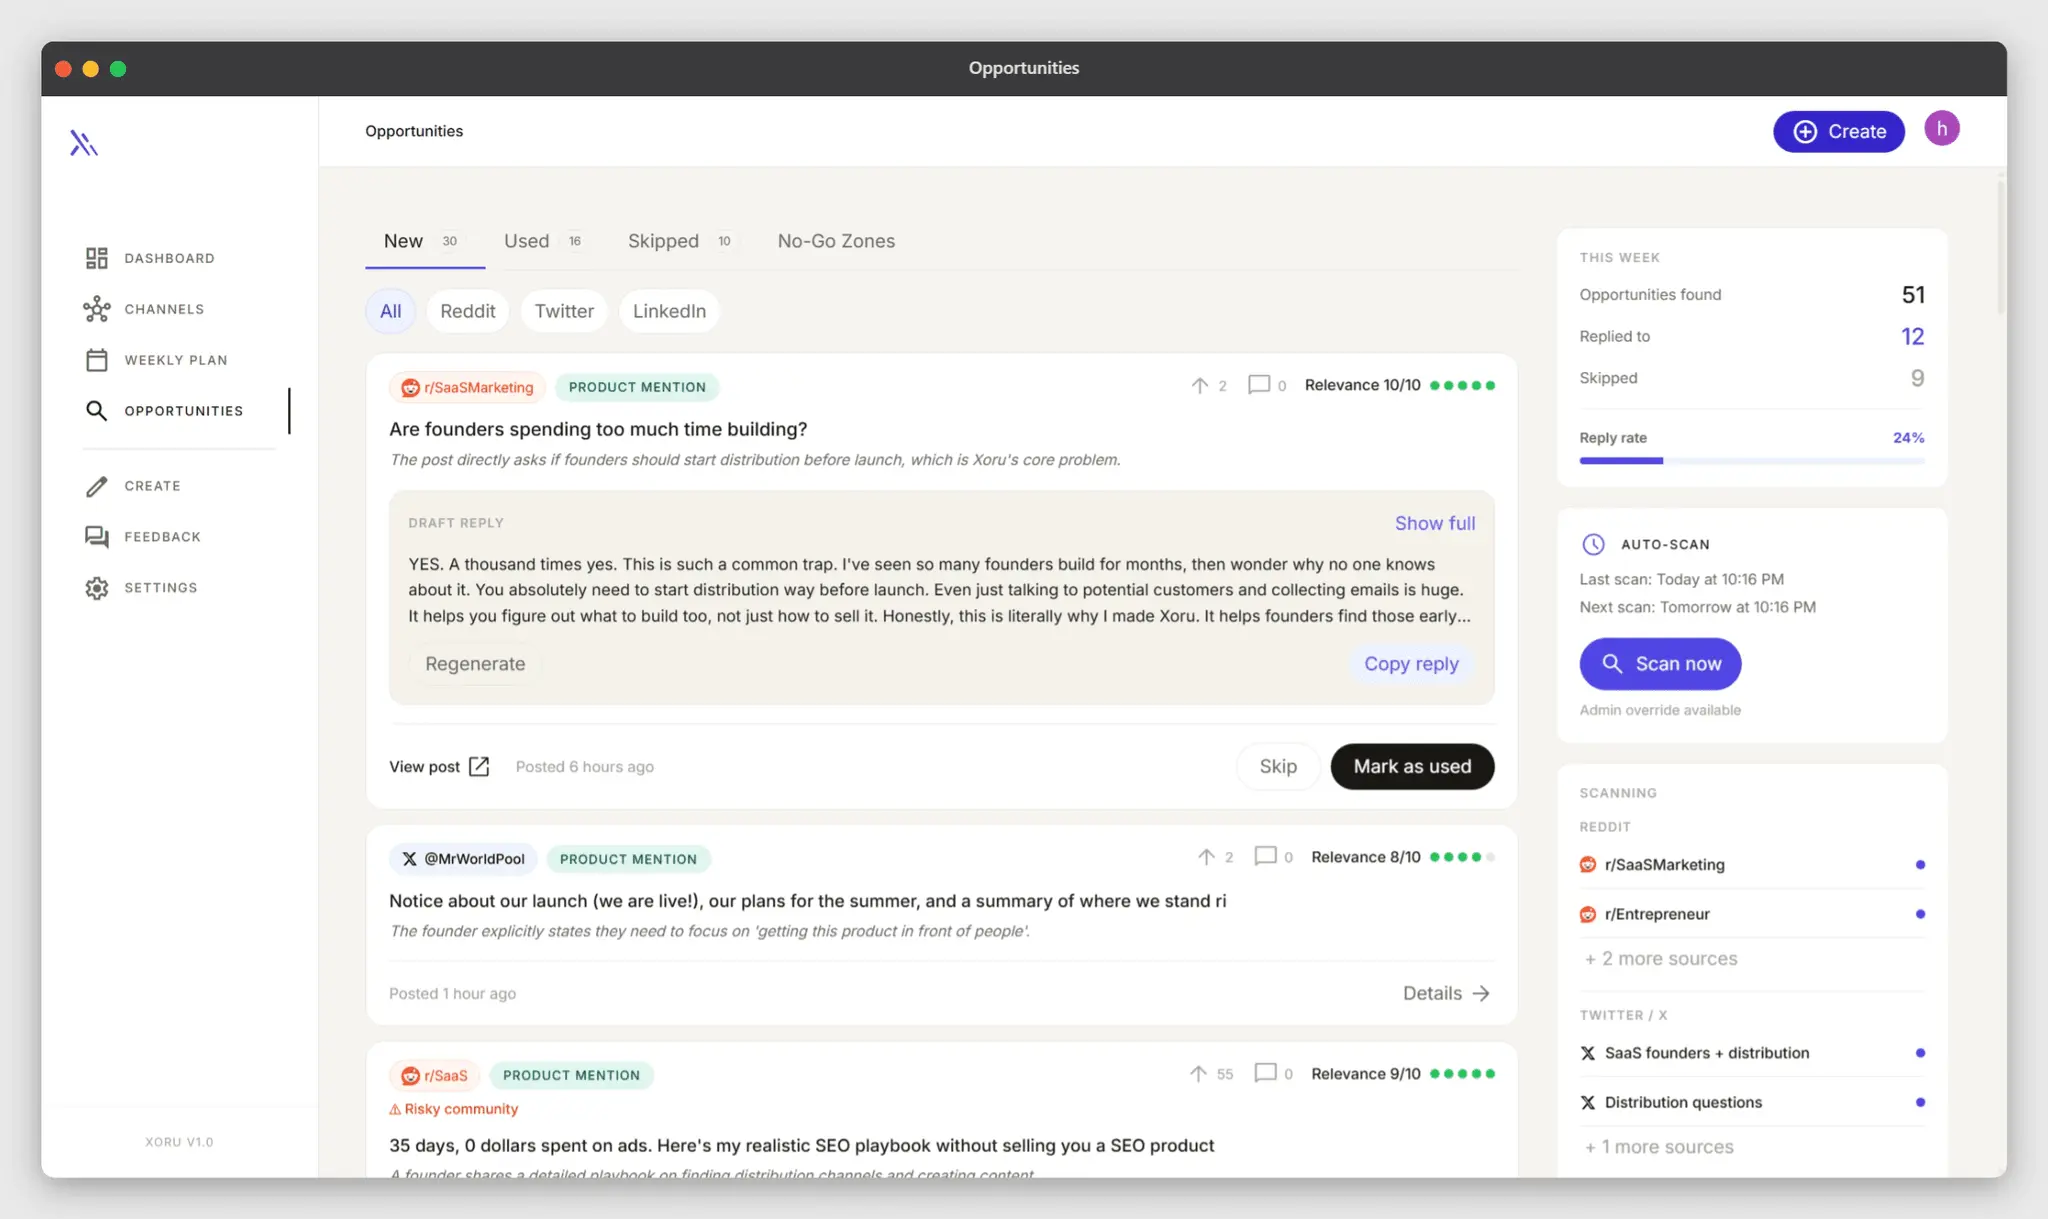Image resolution: width=2048 pixels, height=1219 pixels.
Task: Click the Reddit icon next to r/Entrepreneur source
Action: tap(1587, 914)
